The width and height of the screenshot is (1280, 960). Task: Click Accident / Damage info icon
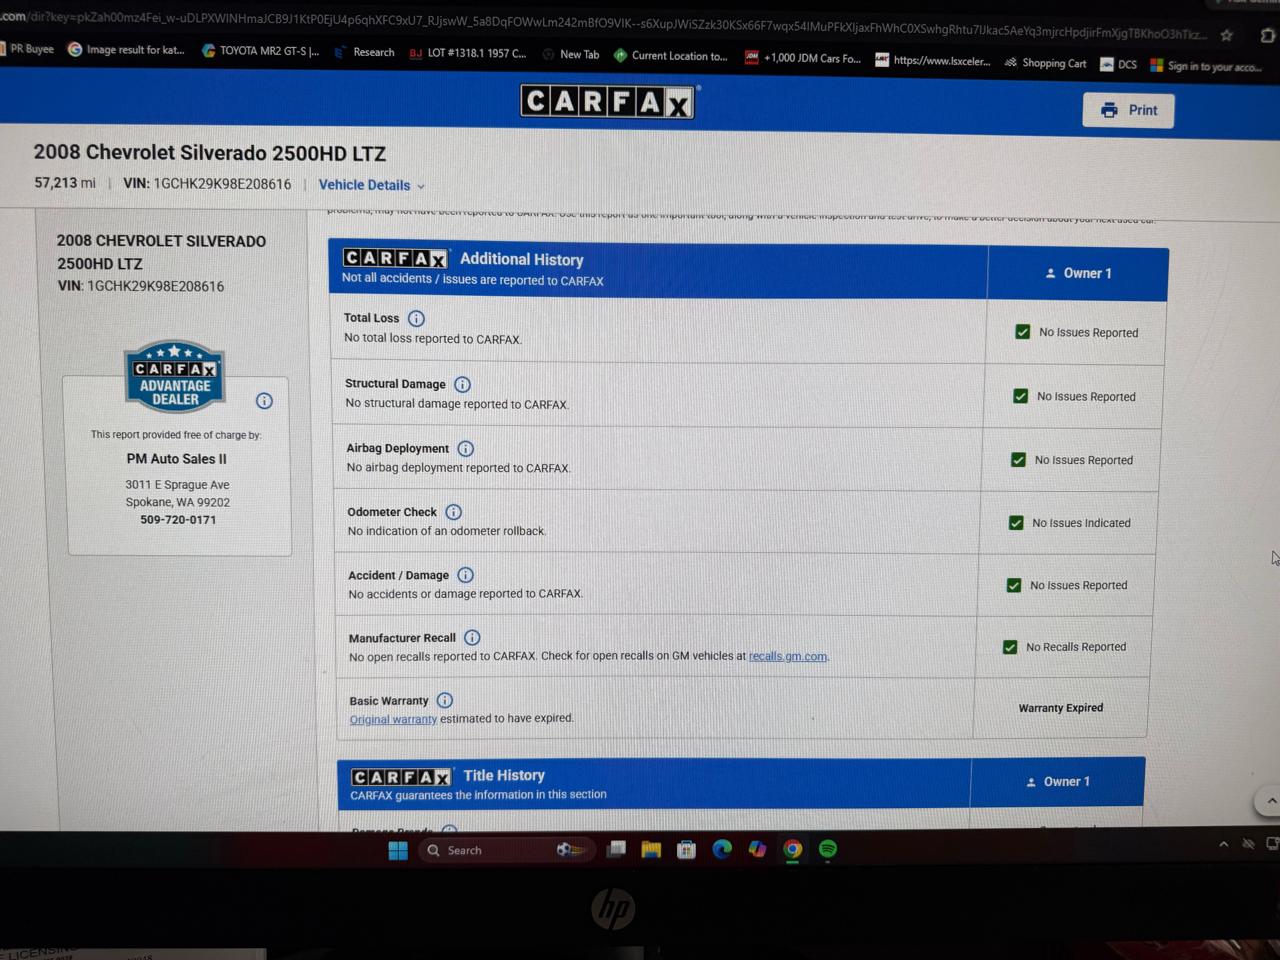[465, 575]
